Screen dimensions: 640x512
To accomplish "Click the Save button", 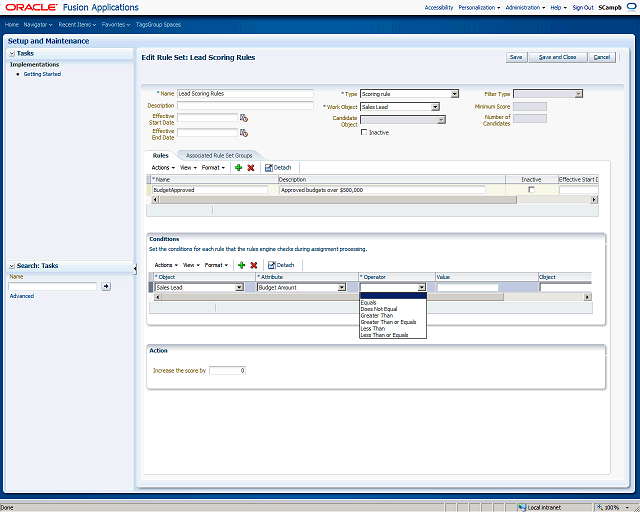I will pos(516,57).
